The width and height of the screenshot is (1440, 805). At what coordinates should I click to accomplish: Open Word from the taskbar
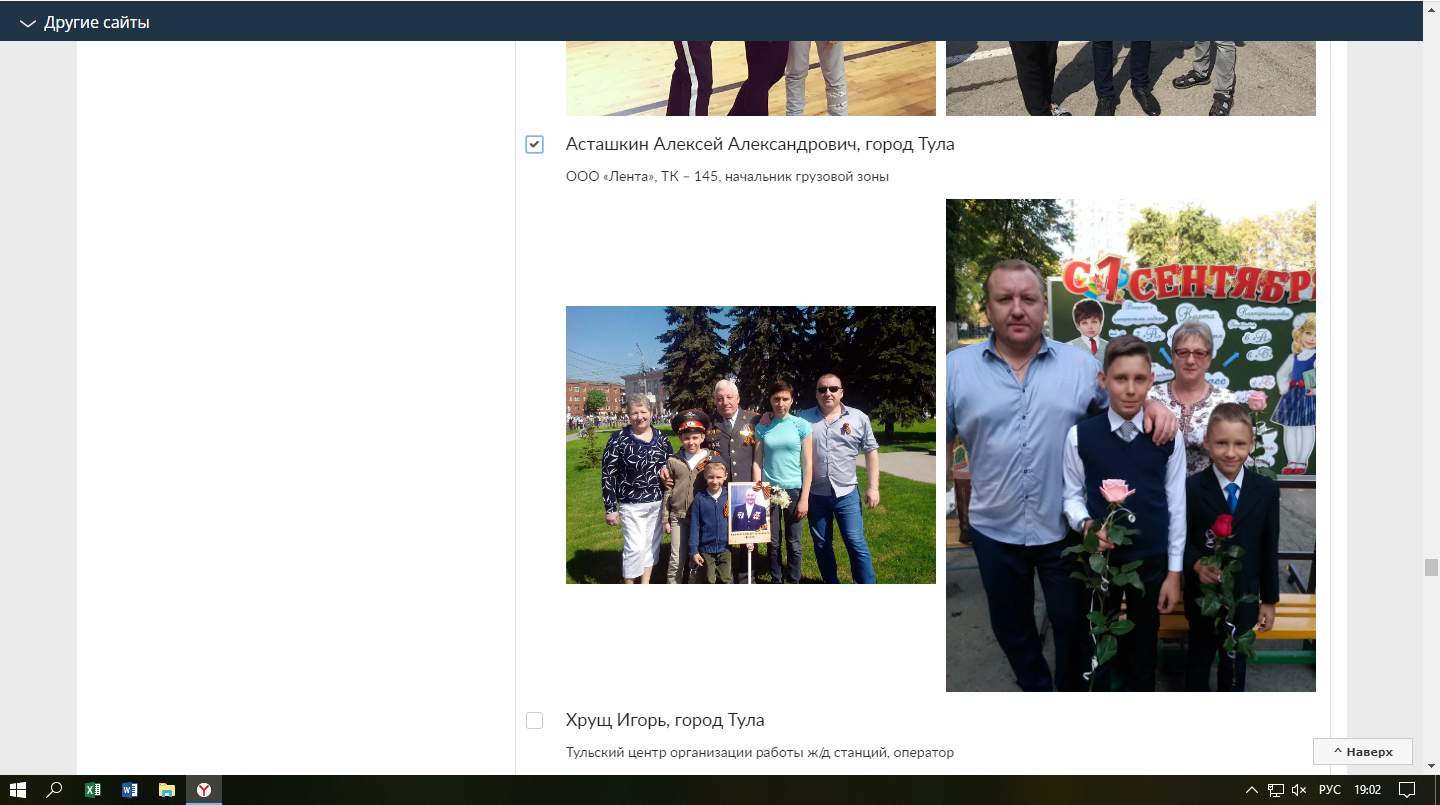point(129,789)
